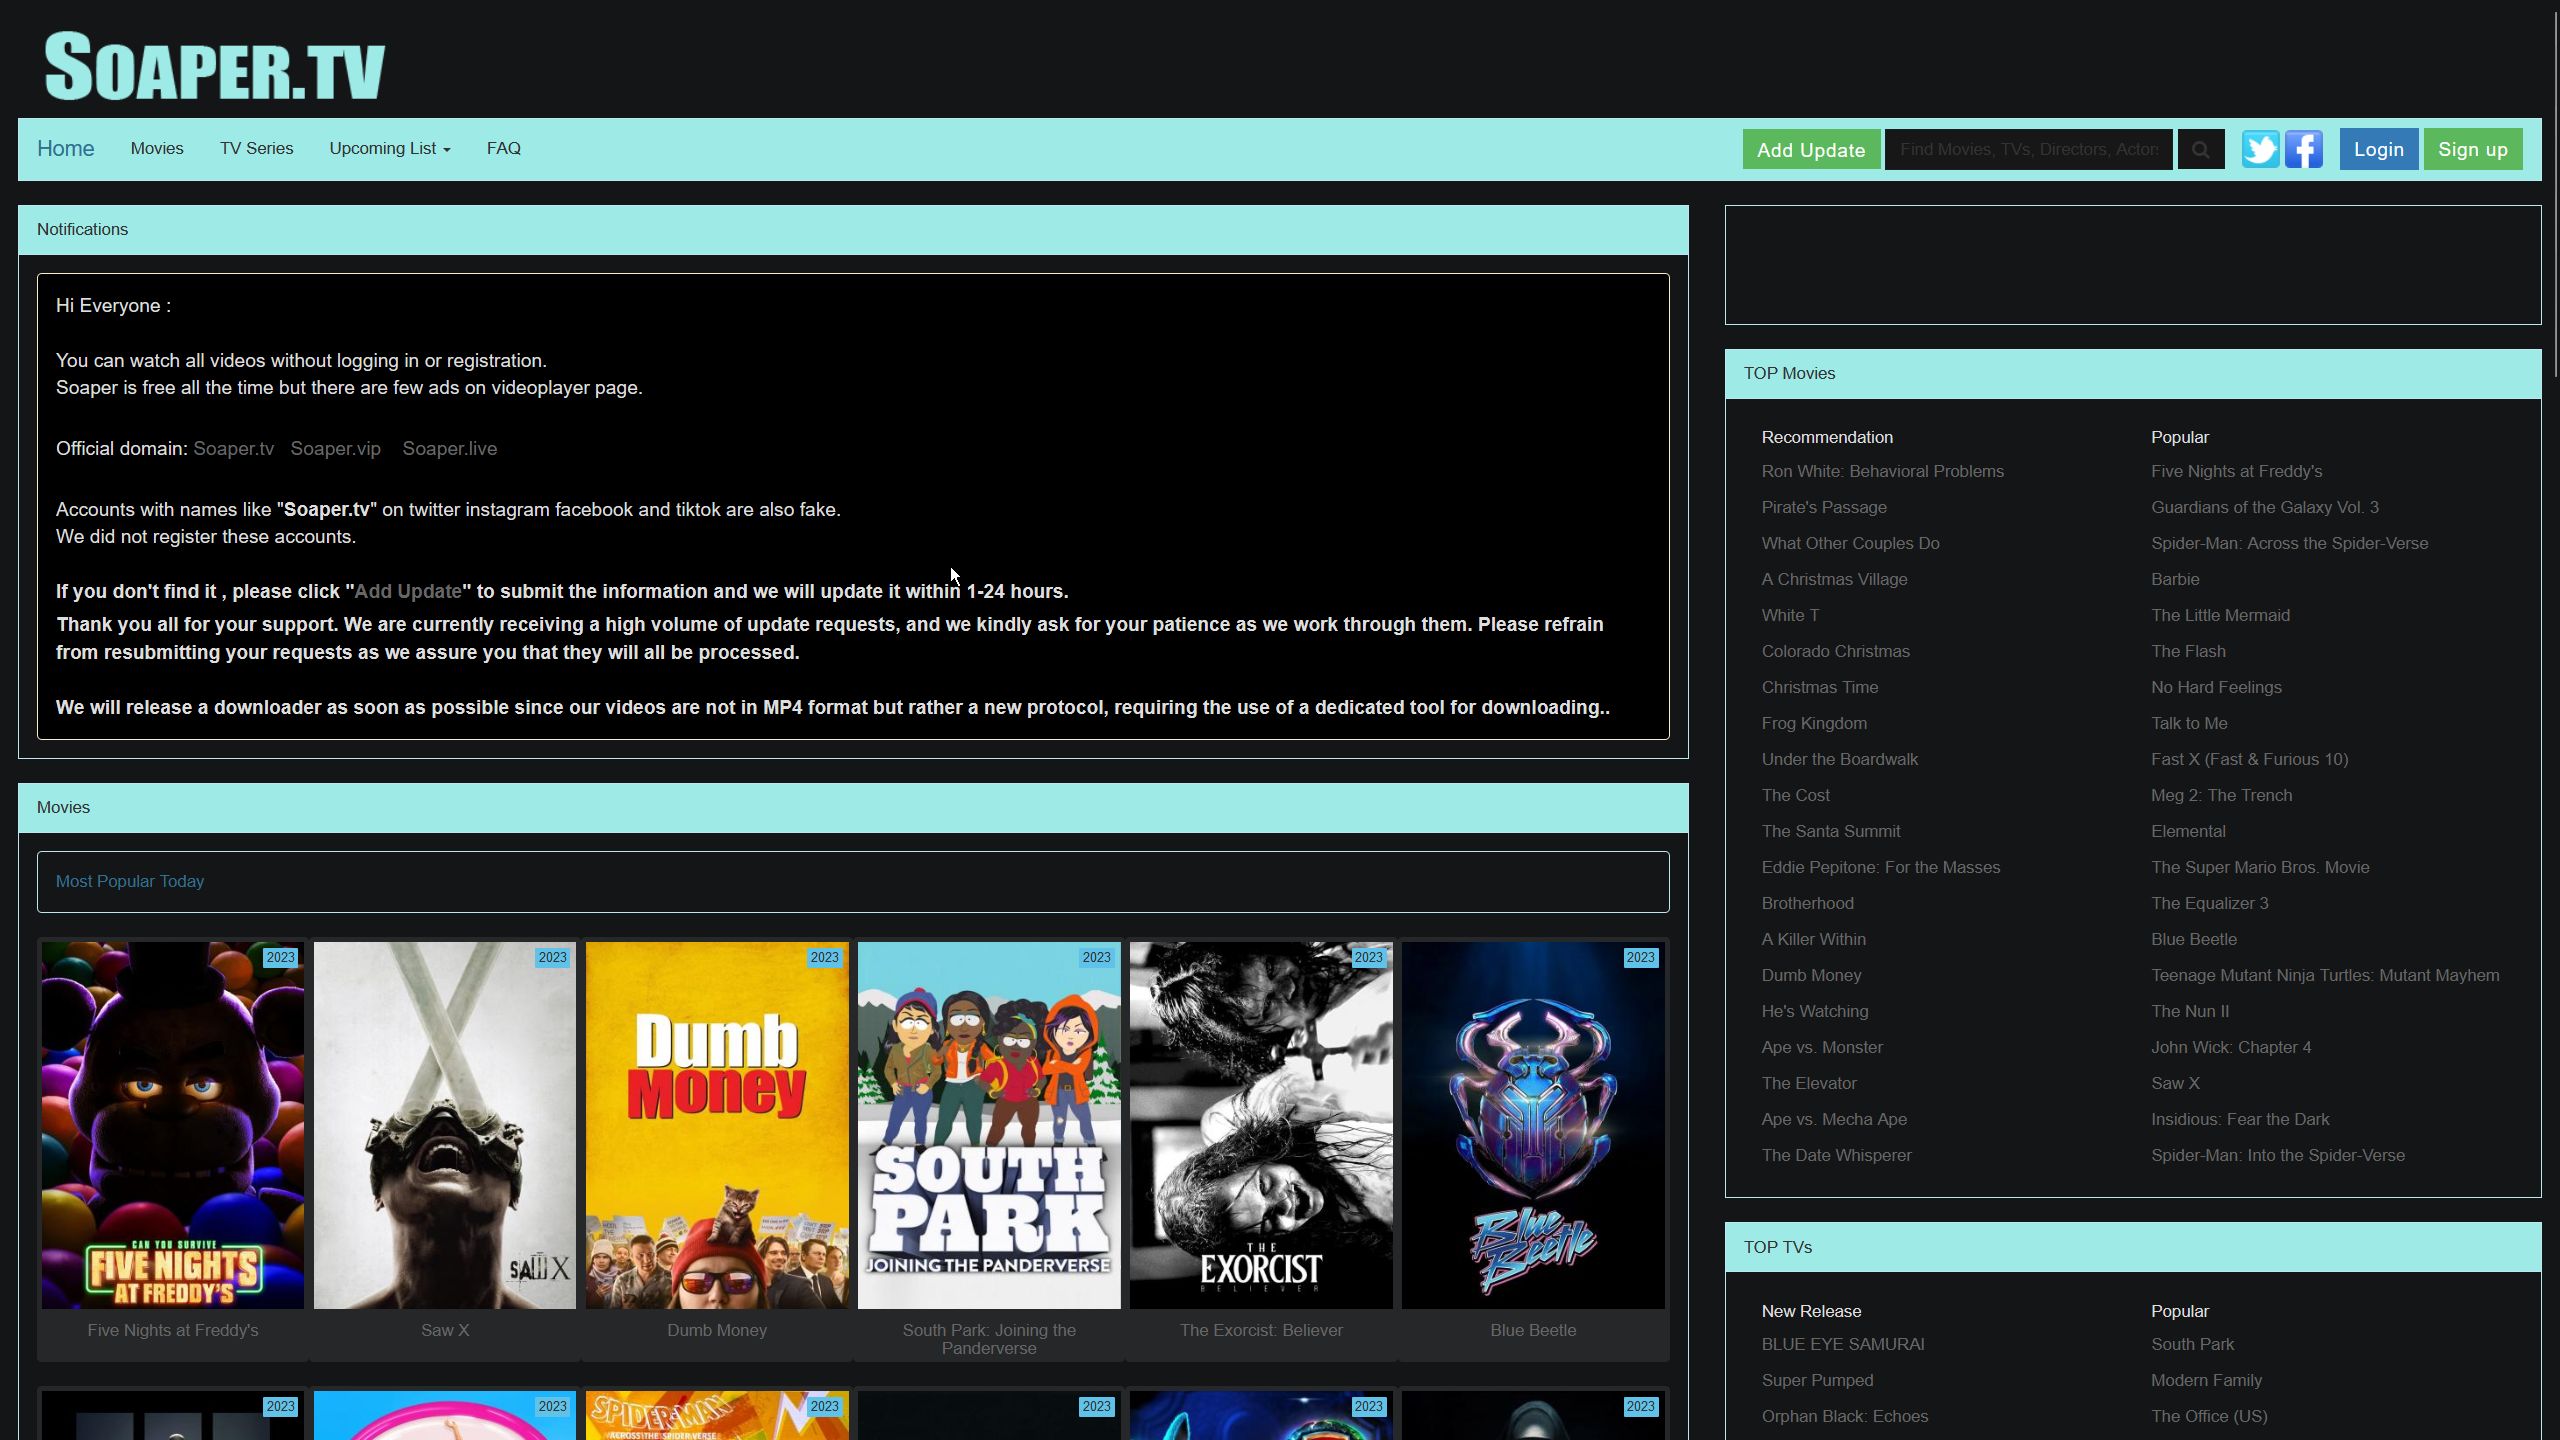
Task: Expand the Upcoming List dropdown menu
Action: point(390,148)
